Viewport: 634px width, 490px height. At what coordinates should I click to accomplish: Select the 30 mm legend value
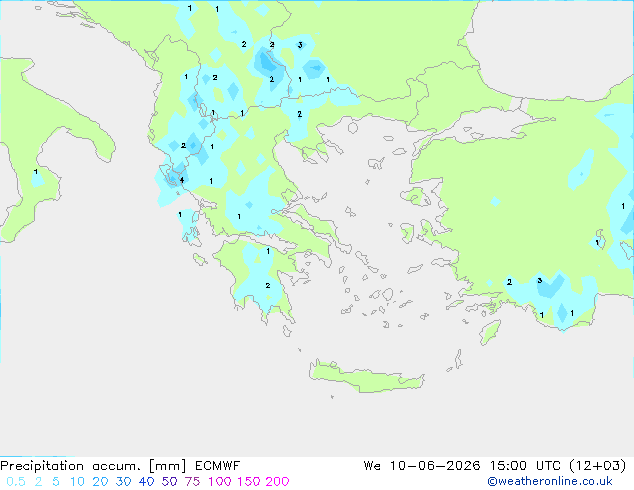click(123, 482)
